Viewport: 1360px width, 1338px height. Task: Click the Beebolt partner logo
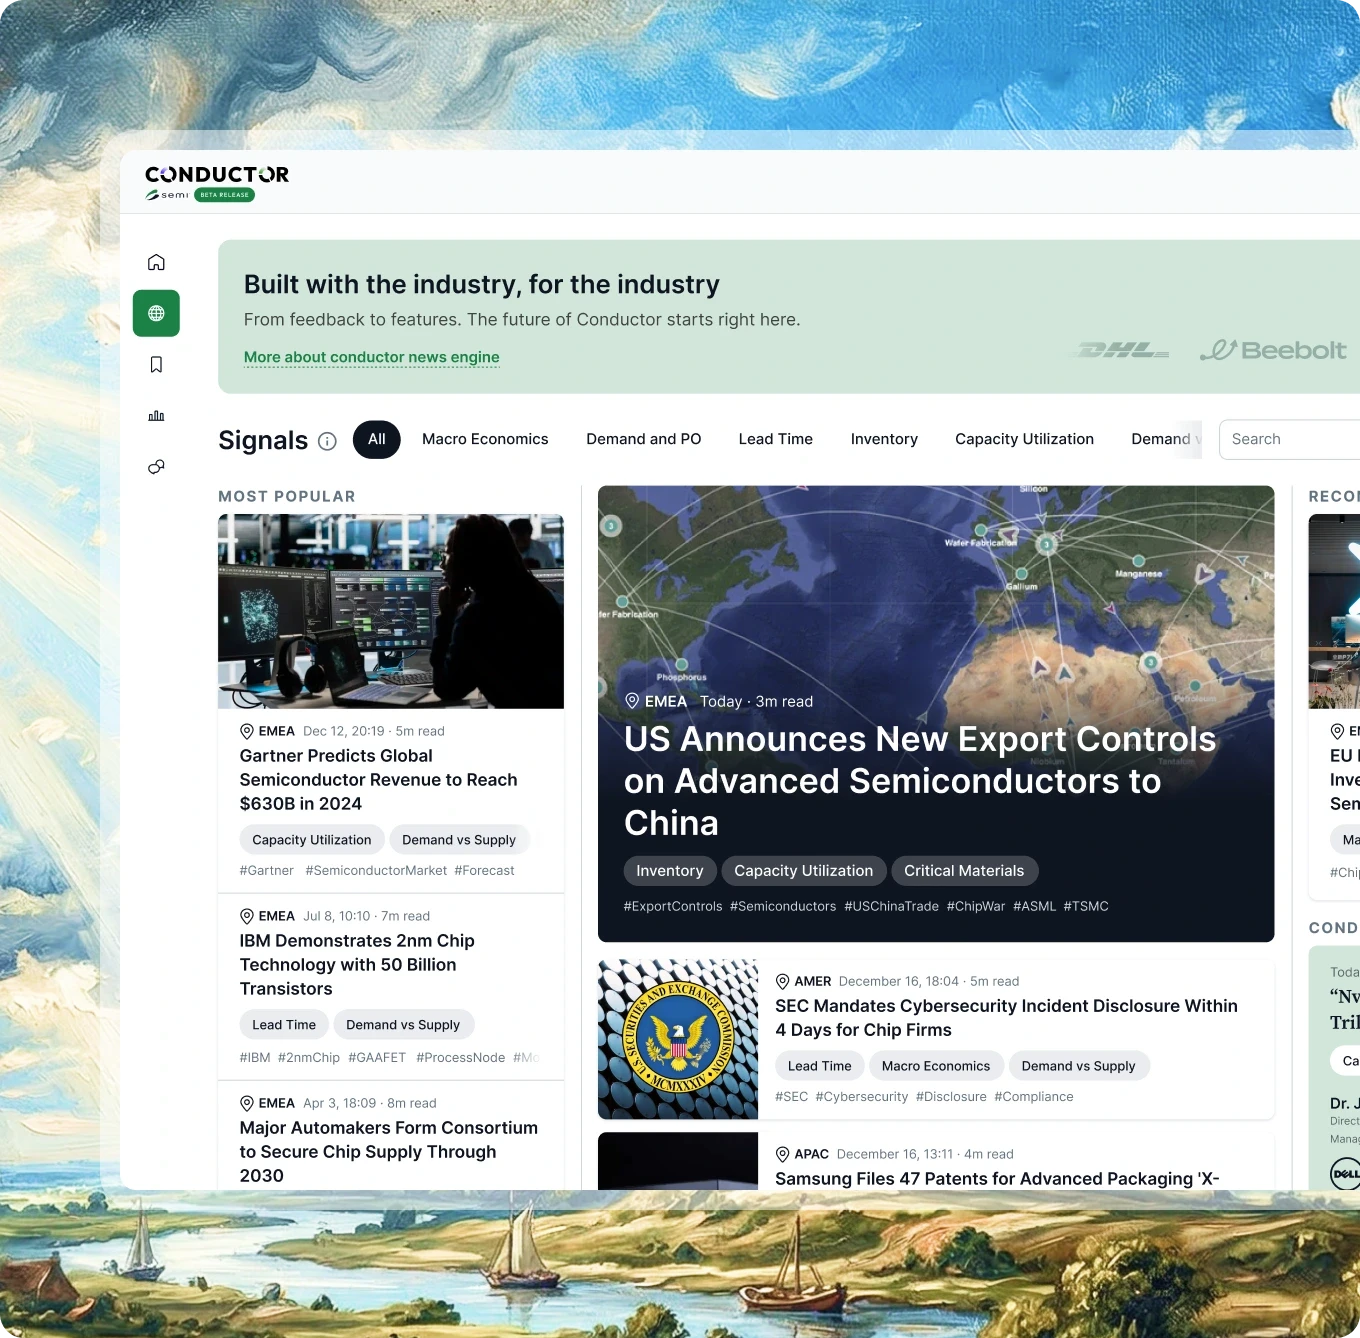pos(1273,350)
